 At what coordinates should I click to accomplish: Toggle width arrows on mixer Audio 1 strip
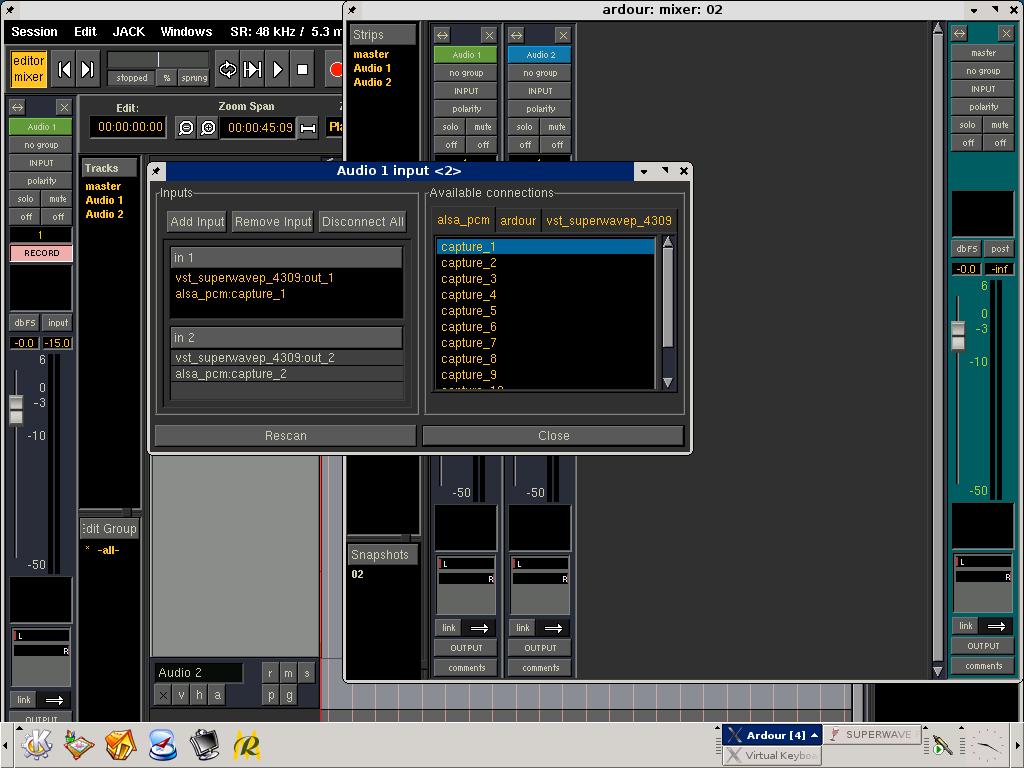click(x=442, y=35)
